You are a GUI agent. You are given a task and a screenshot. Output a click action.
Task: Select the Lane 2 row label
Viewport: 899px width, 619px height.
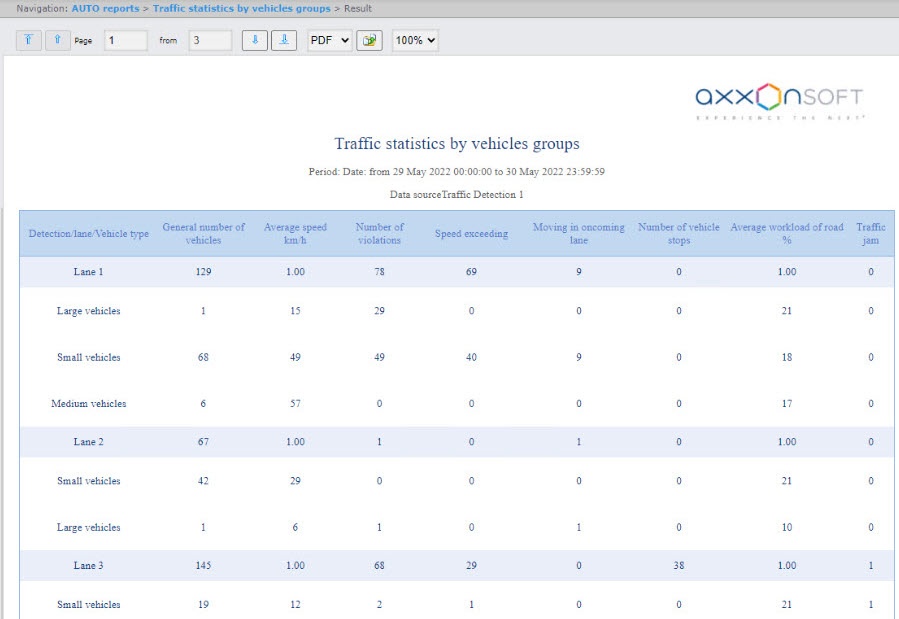pyautogui.click(x=88, y=442)
